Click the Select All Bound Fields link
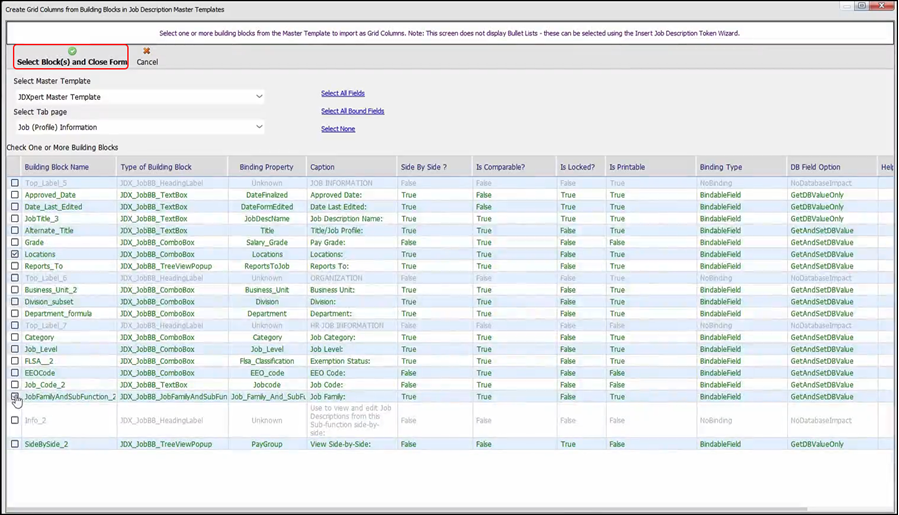Image resolution: width=899 pixels, height=515 pixels. point(352,111)
